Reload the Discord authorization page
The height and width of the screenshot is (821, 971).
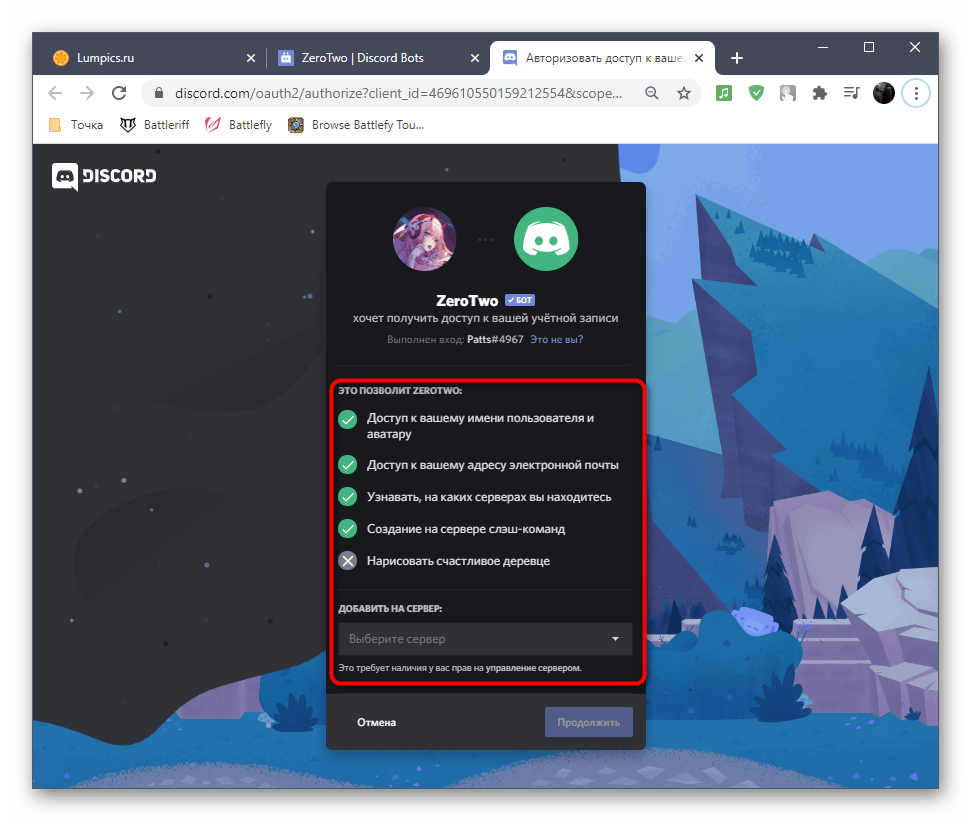pyautogui.click(x=119, y=93)
